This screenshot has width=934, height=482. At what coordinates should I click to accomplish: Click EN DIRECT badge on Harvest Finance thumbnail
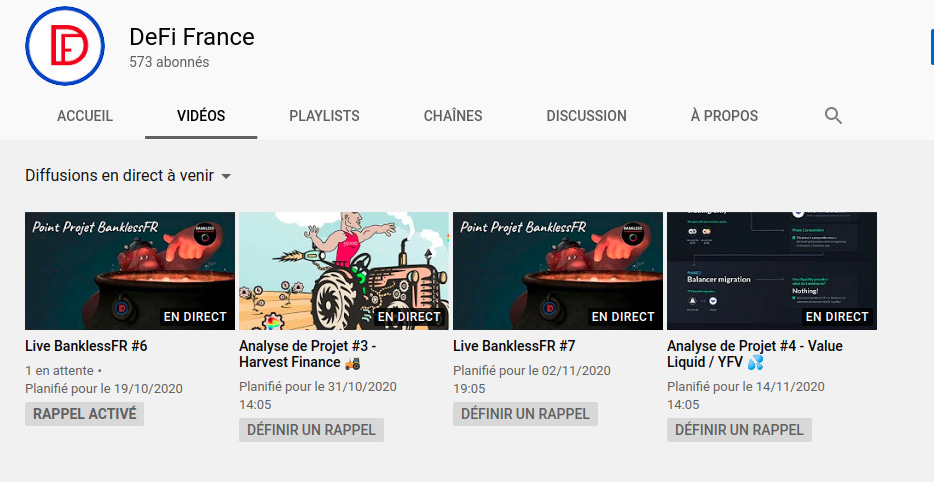pos(409,317)
